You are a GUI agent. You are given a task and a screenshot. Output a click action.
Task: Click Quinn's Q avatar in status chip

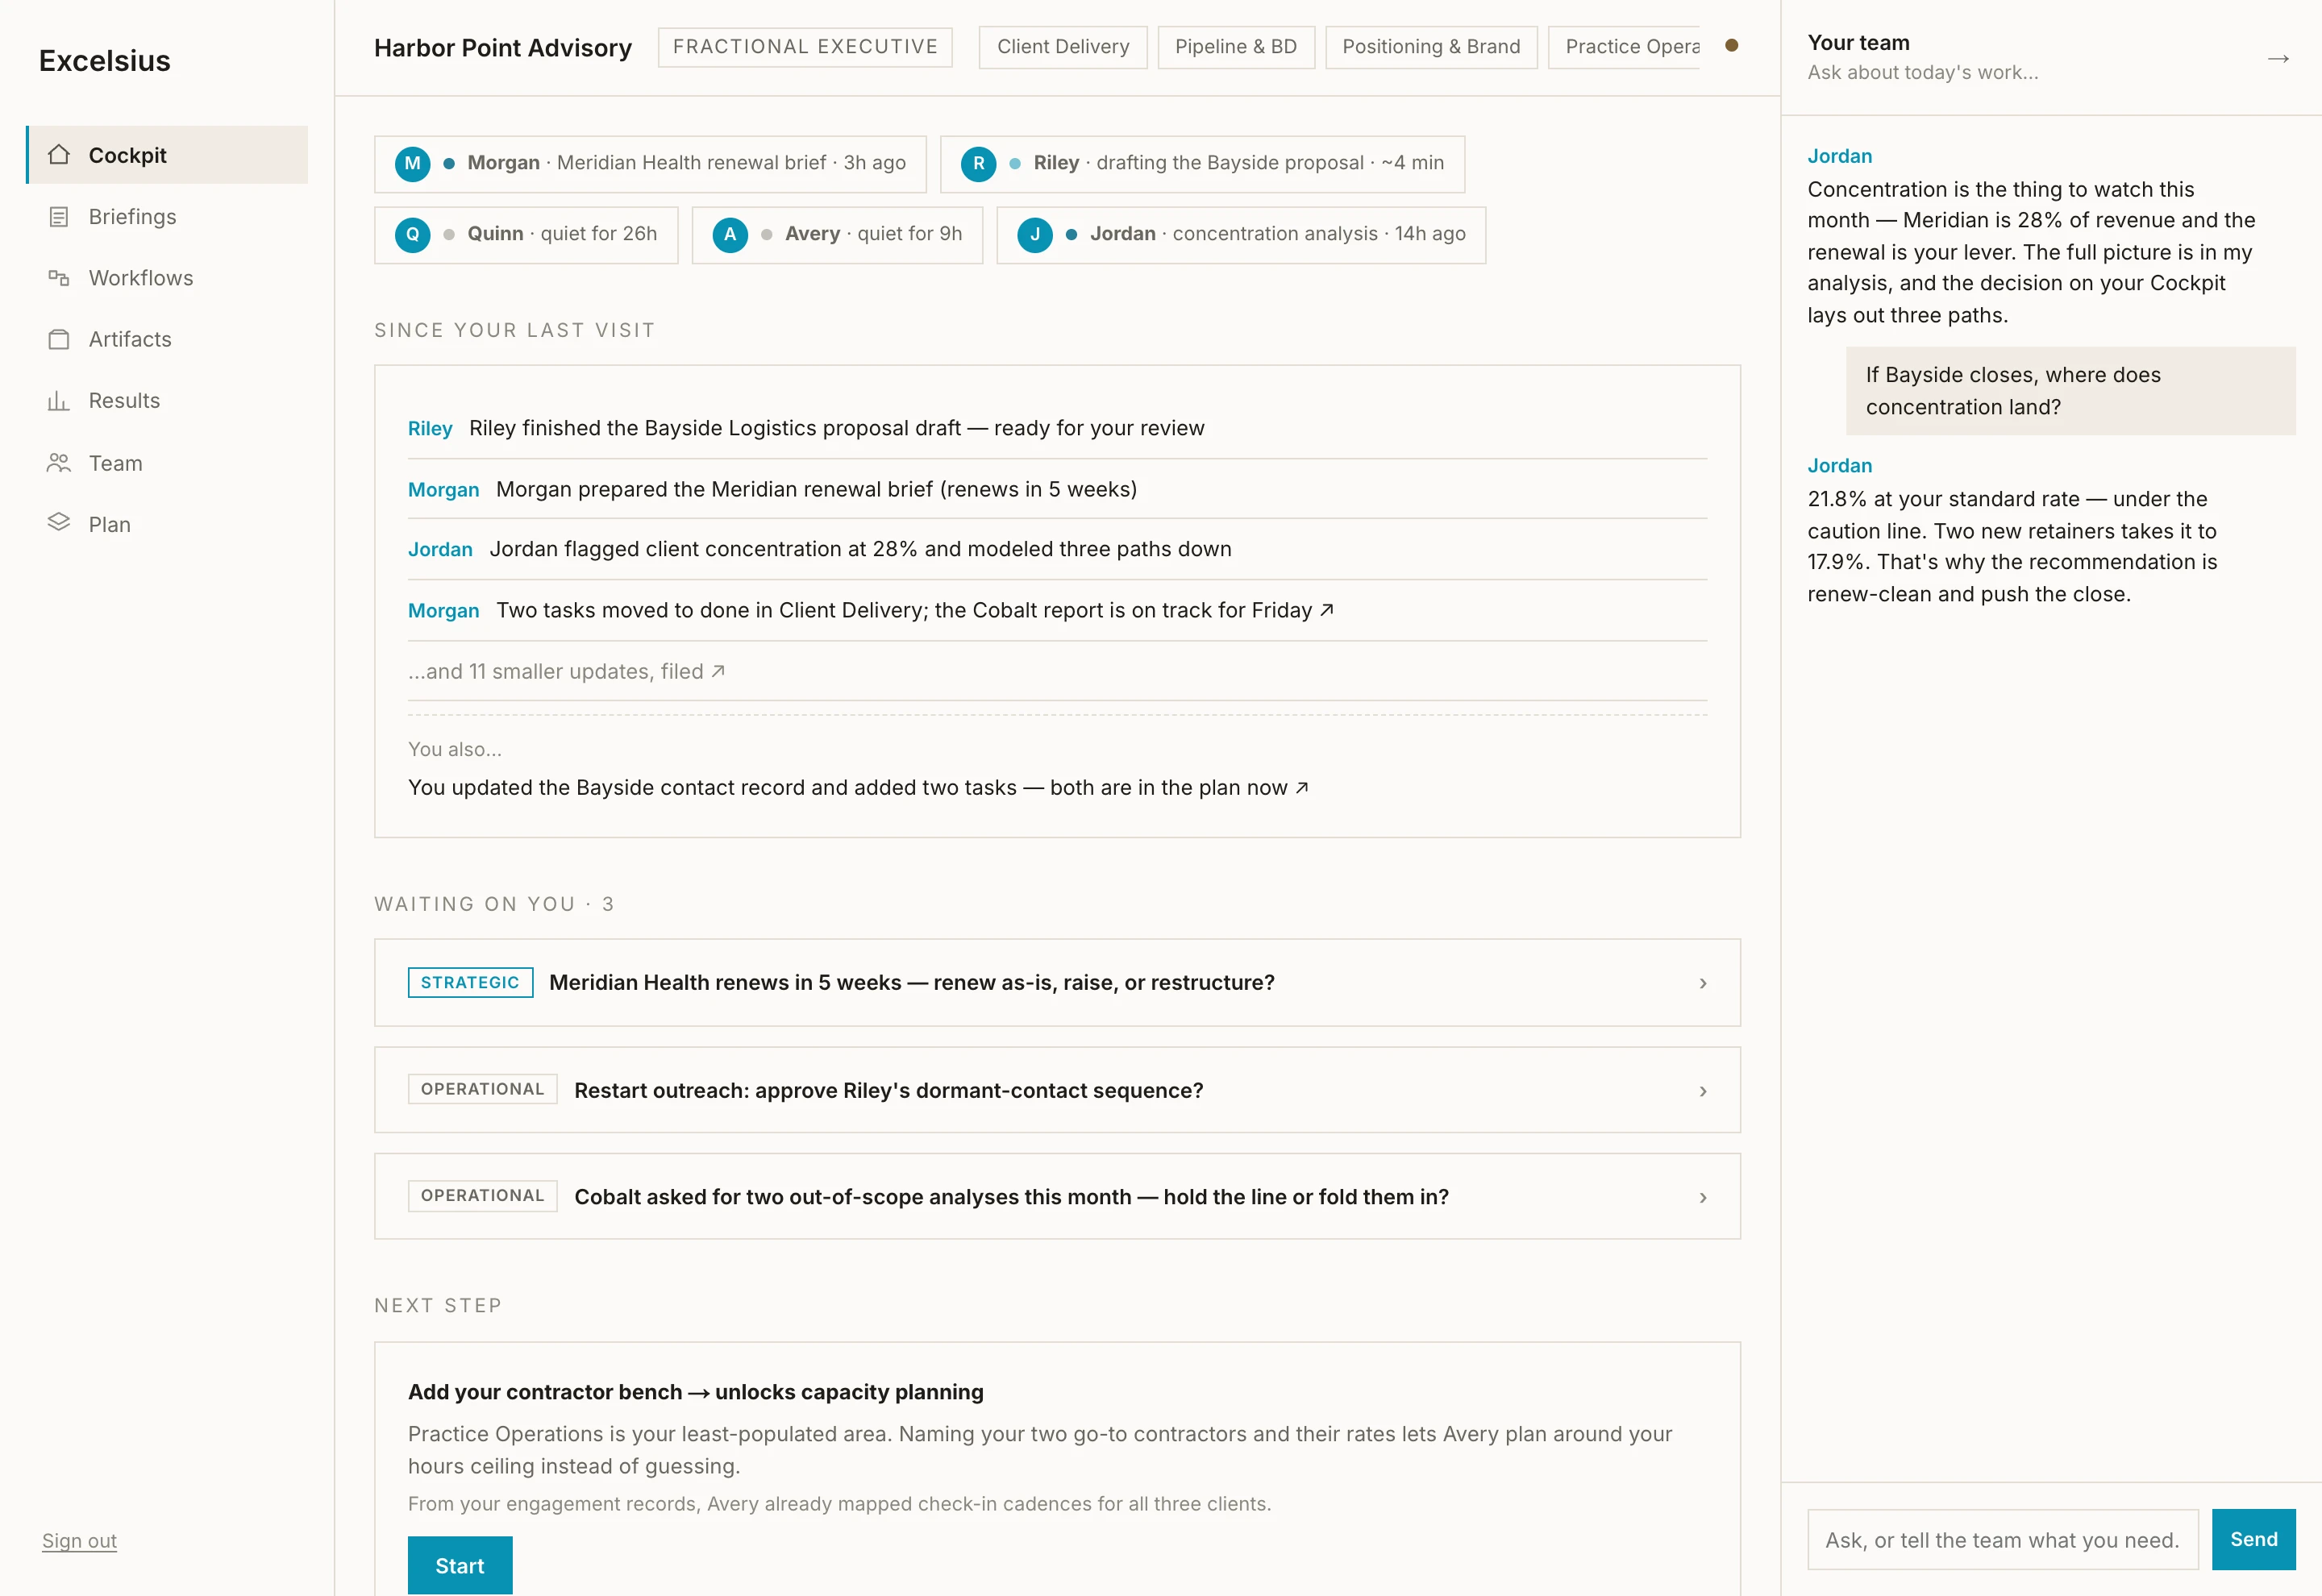[x=412, y=235]
